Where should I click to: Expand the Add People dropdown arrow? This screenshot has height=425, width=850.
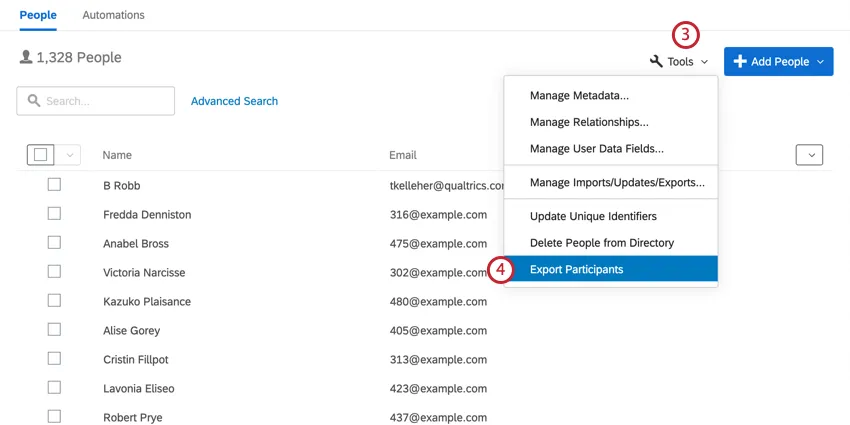pos(820,62)
